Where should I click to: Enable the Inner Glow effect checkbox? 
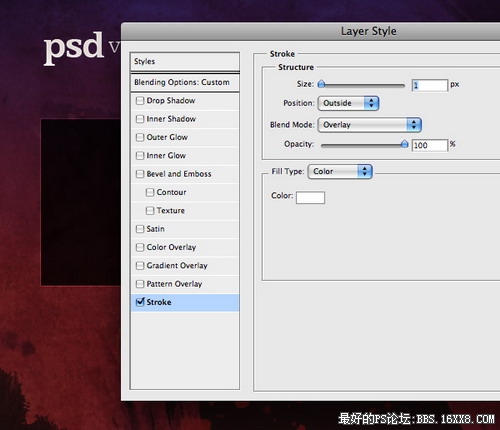pyautogui.click(x=140, y=156)
